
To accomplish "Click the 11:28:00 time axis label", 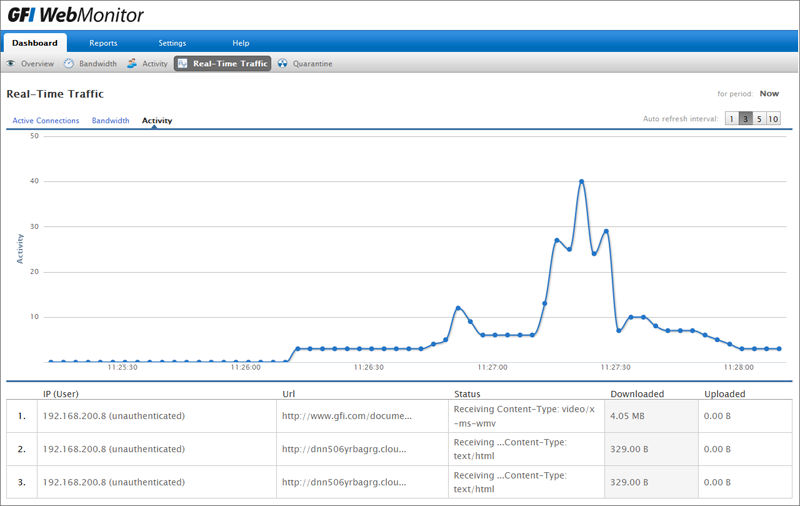I will (739, 367).
